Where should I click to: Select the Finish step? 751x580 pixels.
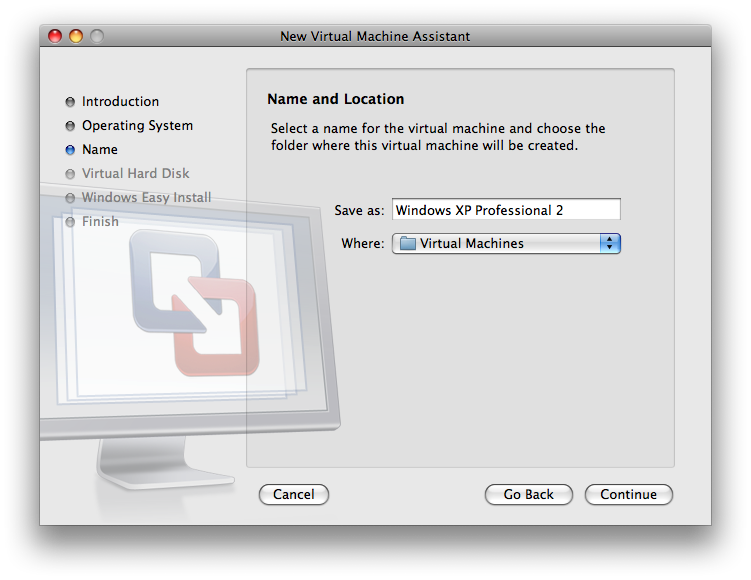tap(100, 221)
